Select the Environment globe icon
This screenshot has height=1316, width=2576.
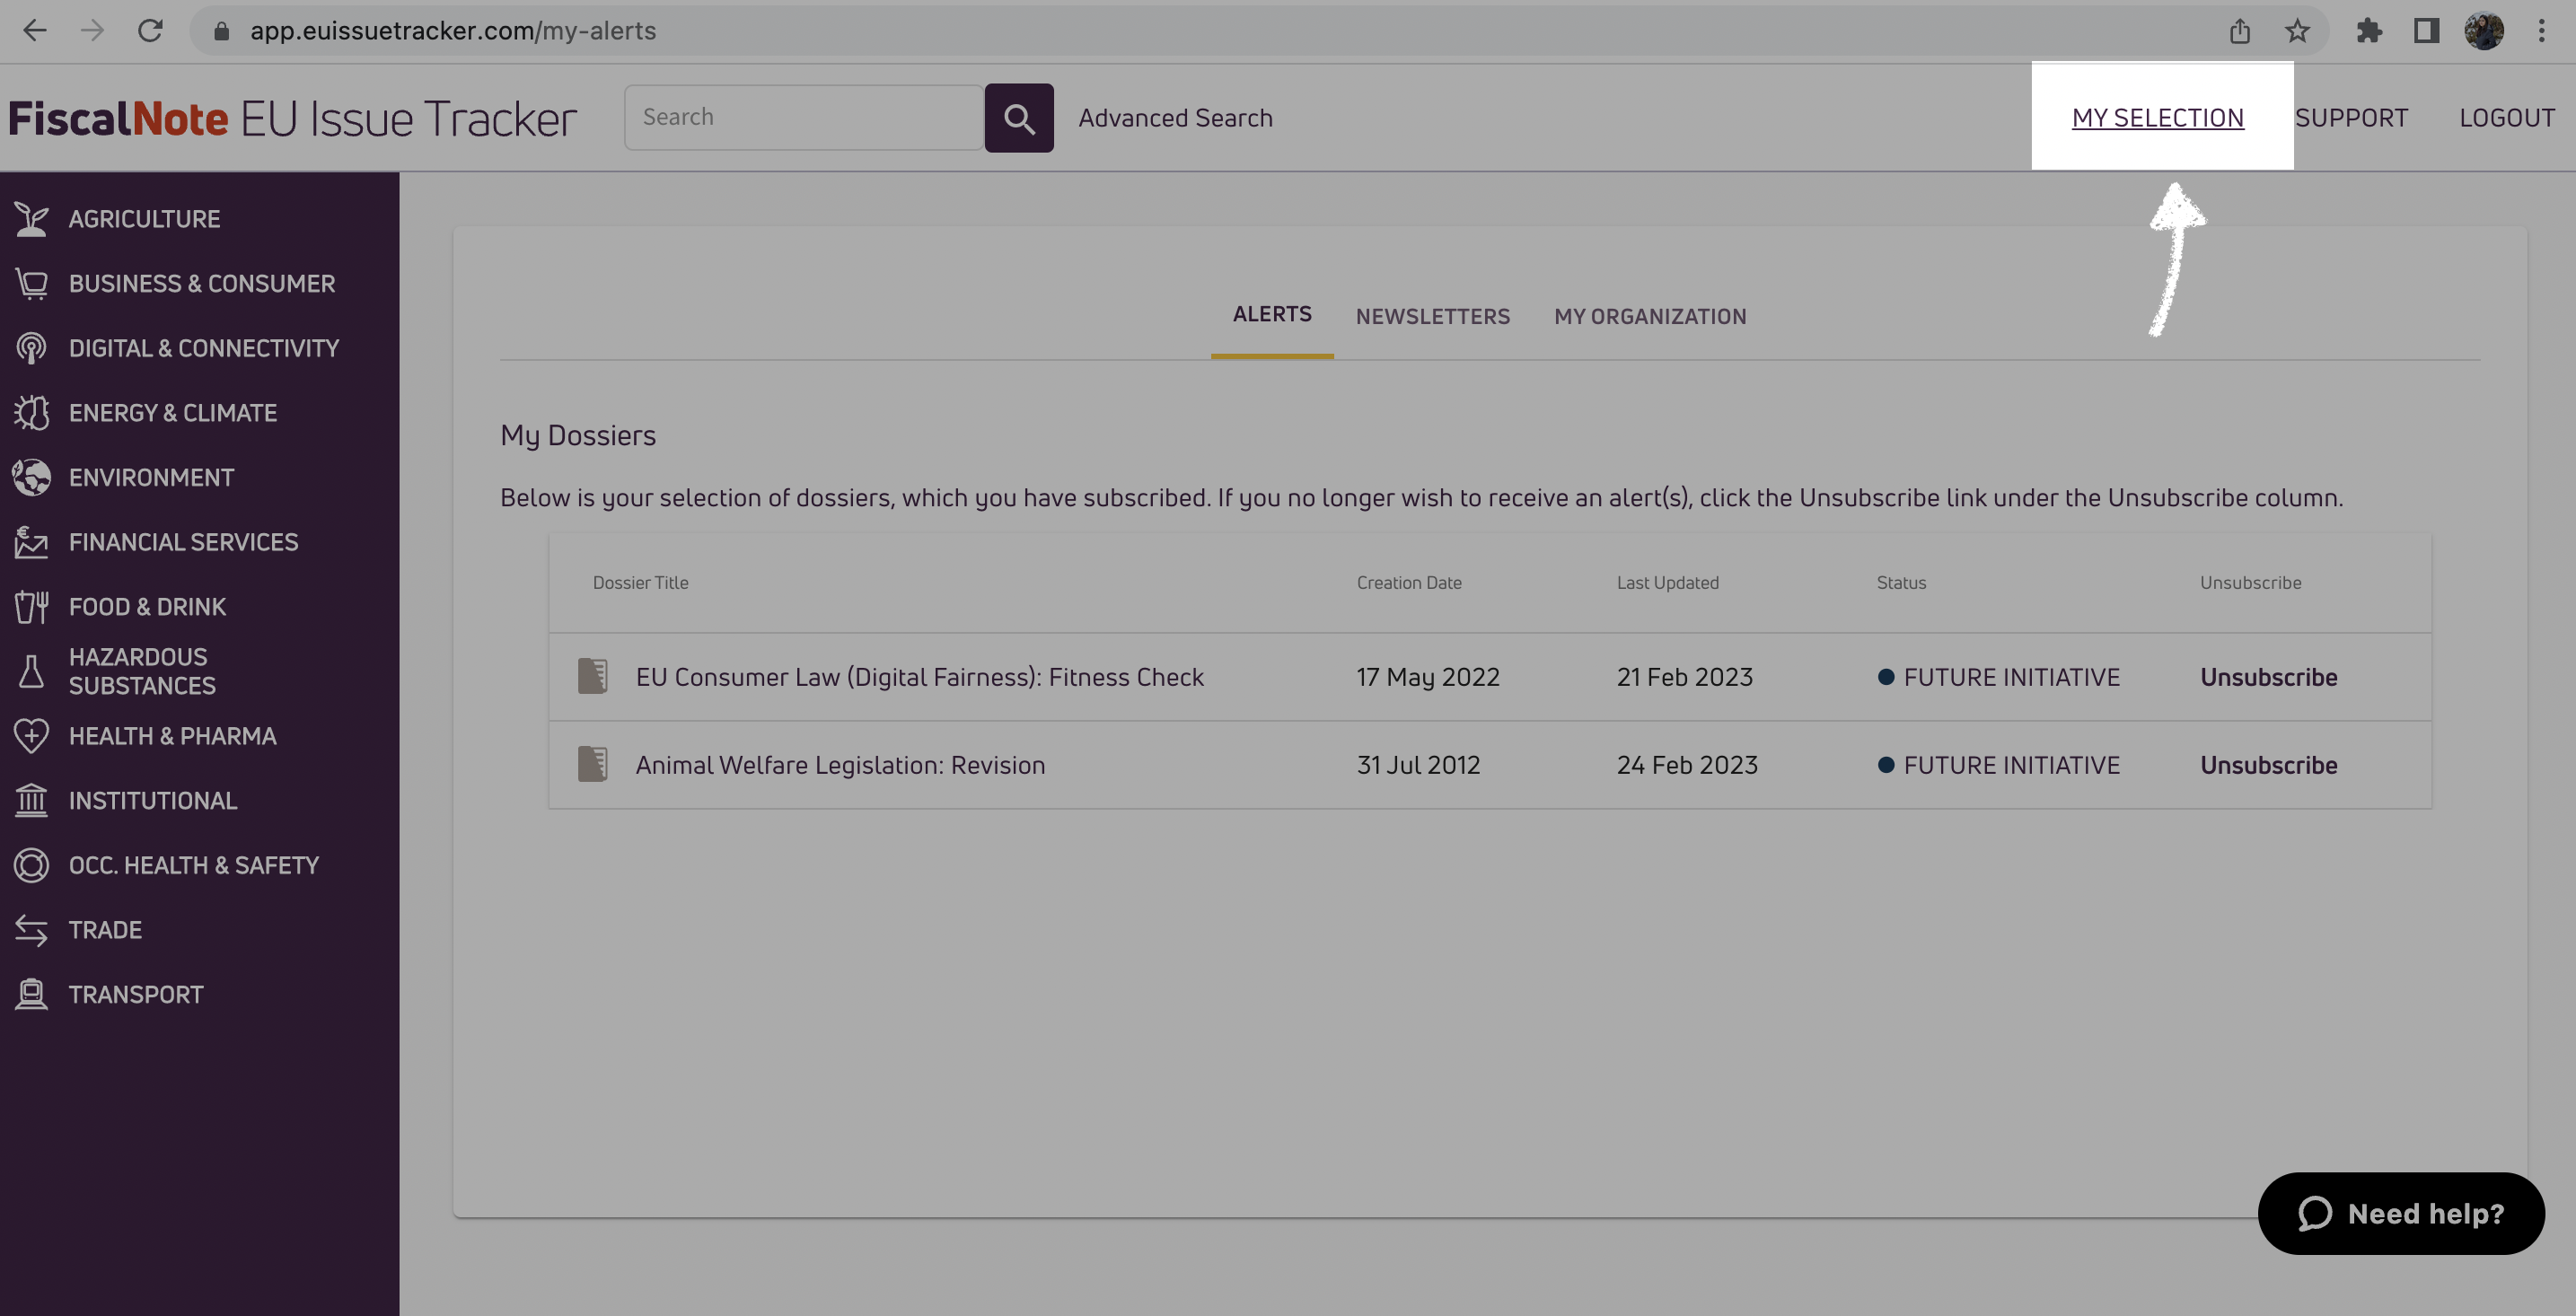click(x=31, y=477)
